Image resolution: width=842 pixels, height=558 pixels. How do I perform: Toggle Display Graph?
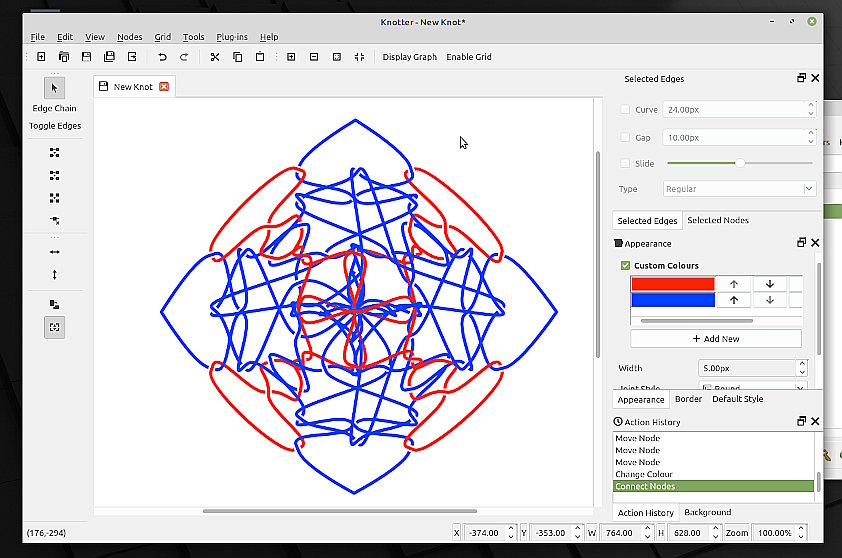click(x=410, y=56)
